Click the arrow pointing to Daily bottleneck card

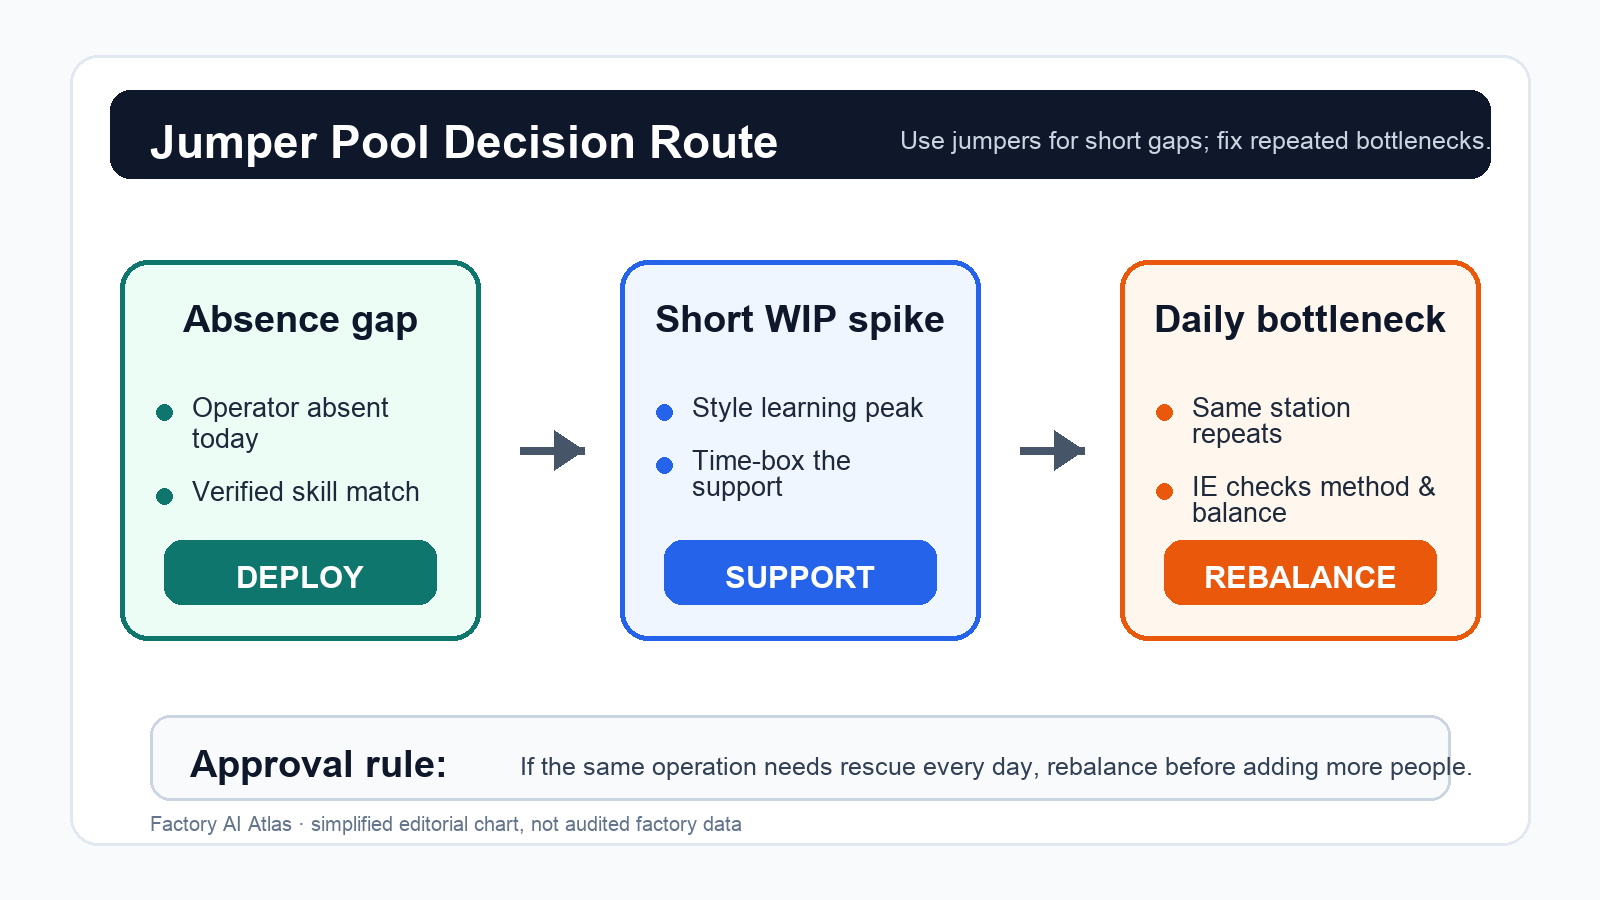pyautogui.click(x=1052, y=450)
